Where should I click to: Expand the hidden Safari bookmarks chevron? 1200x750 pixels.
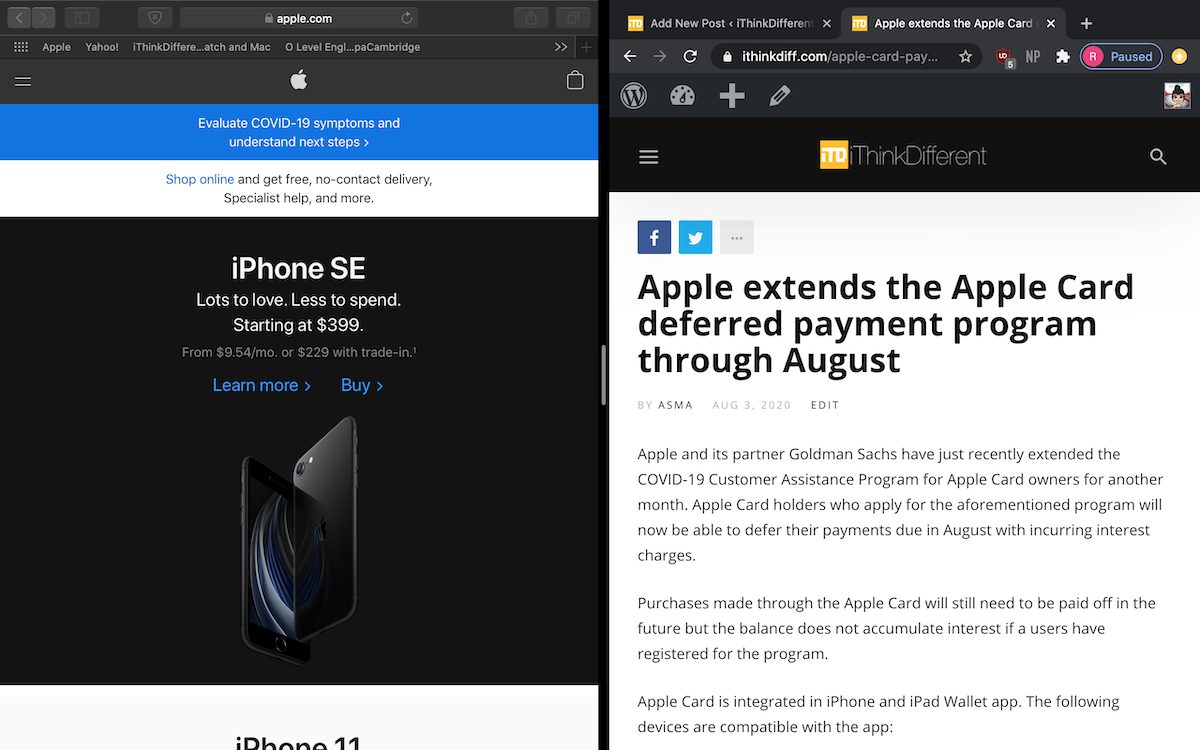coord(560,47)
